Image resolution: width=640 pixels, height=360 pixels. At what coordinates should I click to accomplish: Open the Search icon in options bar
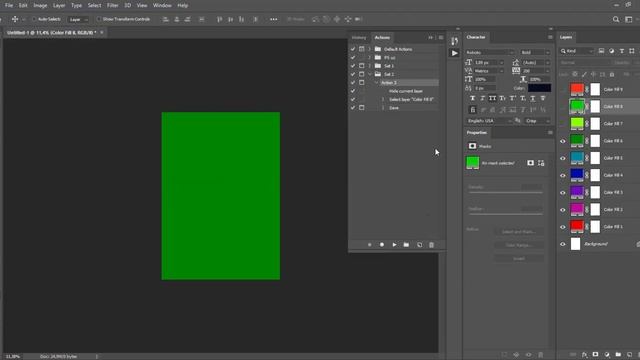(x=616, y=19)
